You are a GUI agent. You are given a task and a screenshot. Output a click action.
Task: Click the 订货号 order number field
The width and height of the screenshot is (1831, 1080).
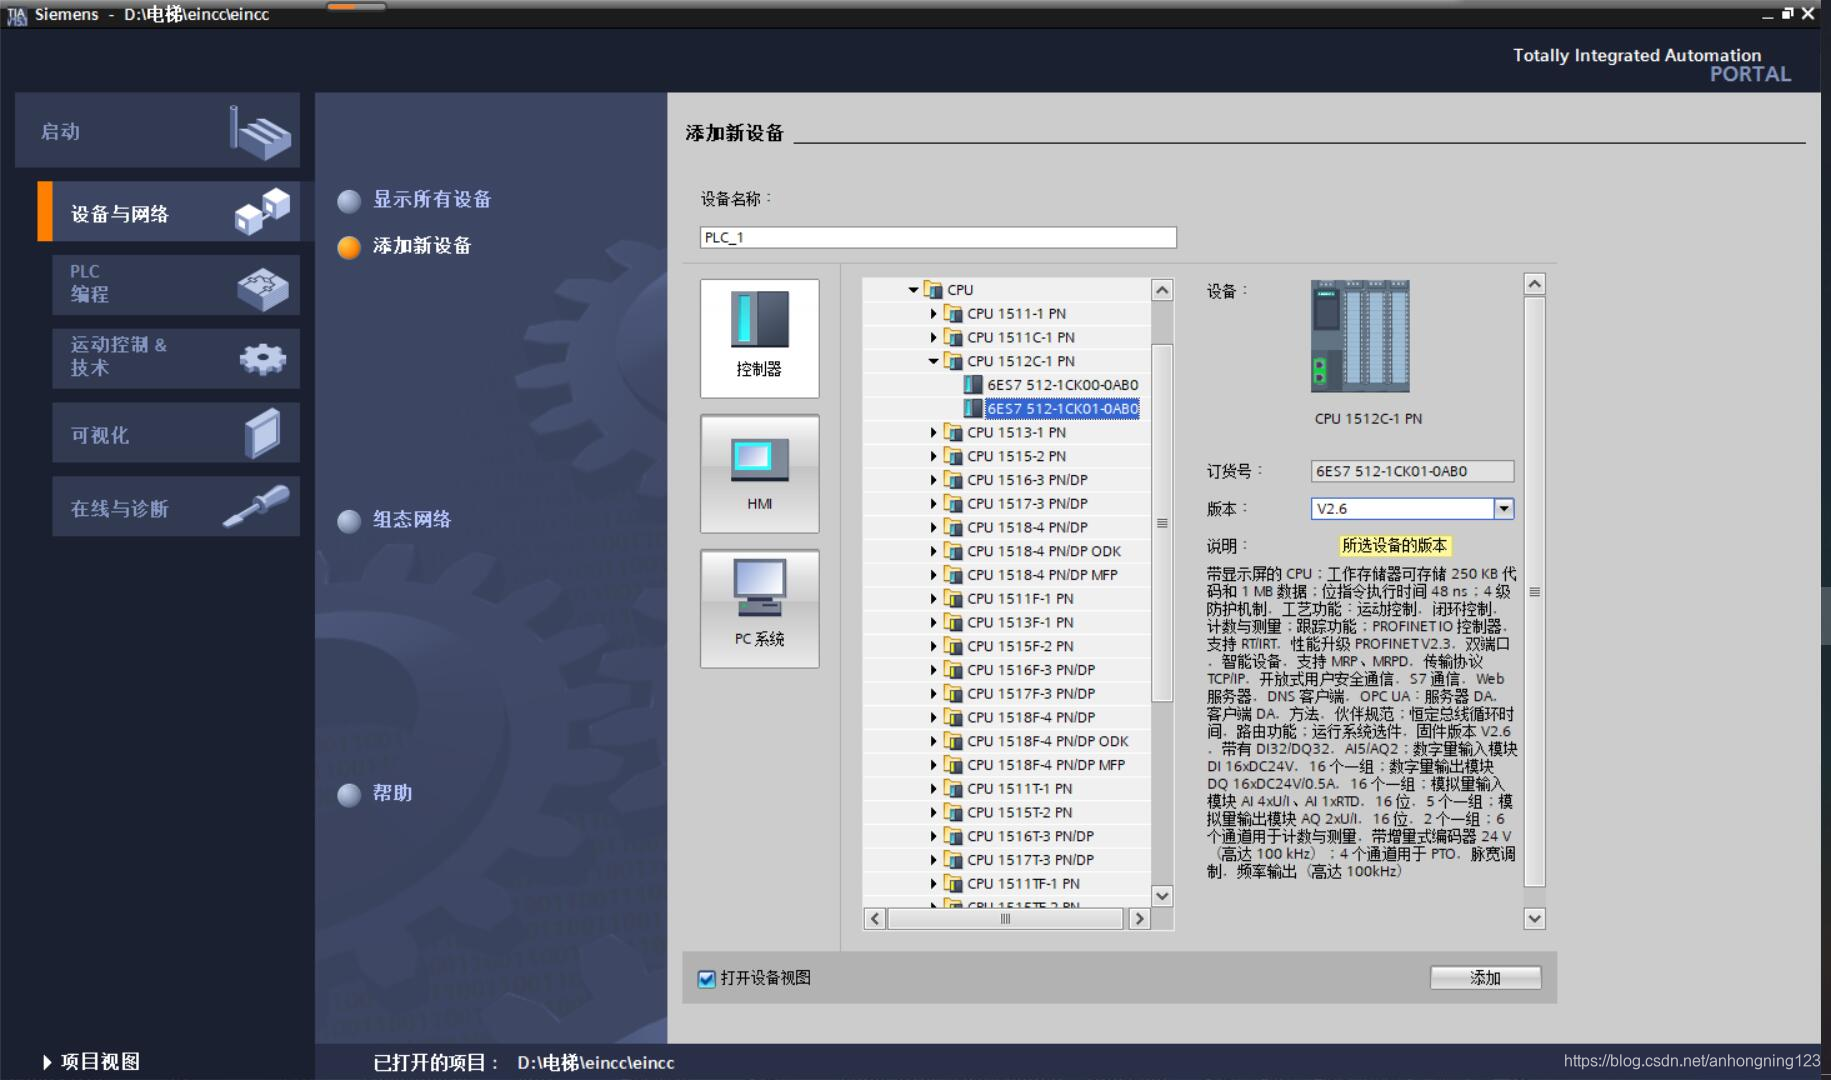1412,471
